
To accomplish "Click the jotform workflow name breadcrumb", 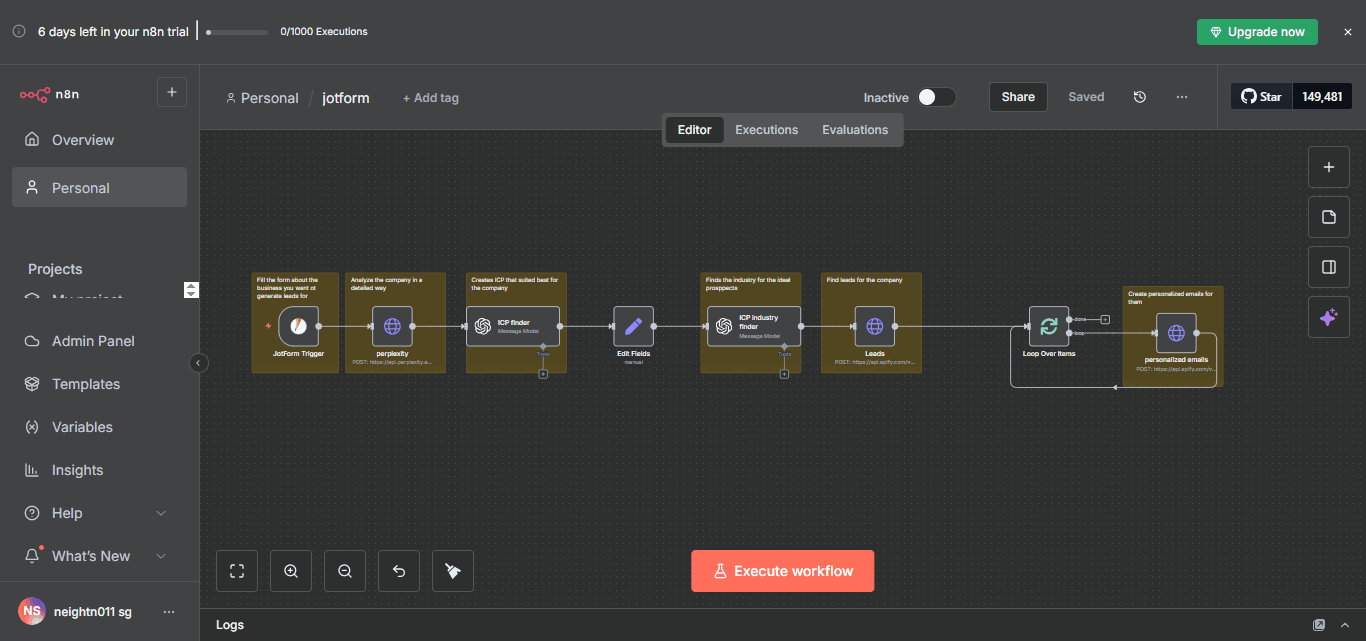I will (345, 97).
